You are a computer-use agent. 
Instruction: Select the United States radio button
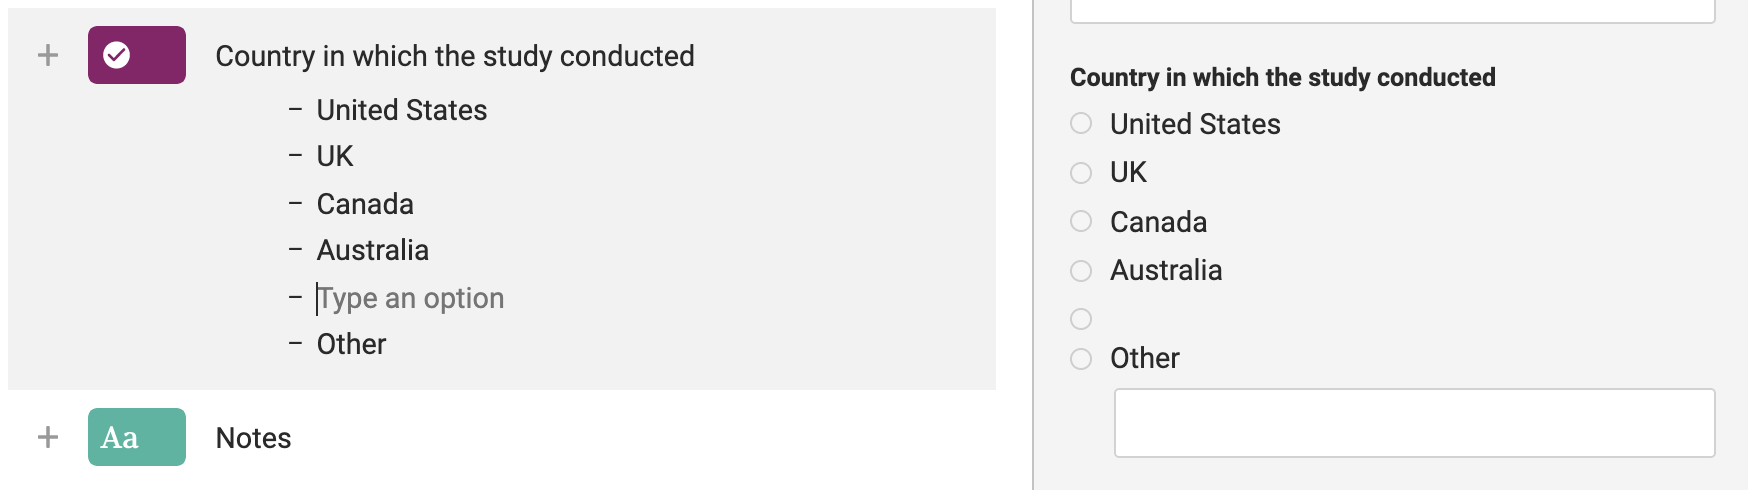1081,123
